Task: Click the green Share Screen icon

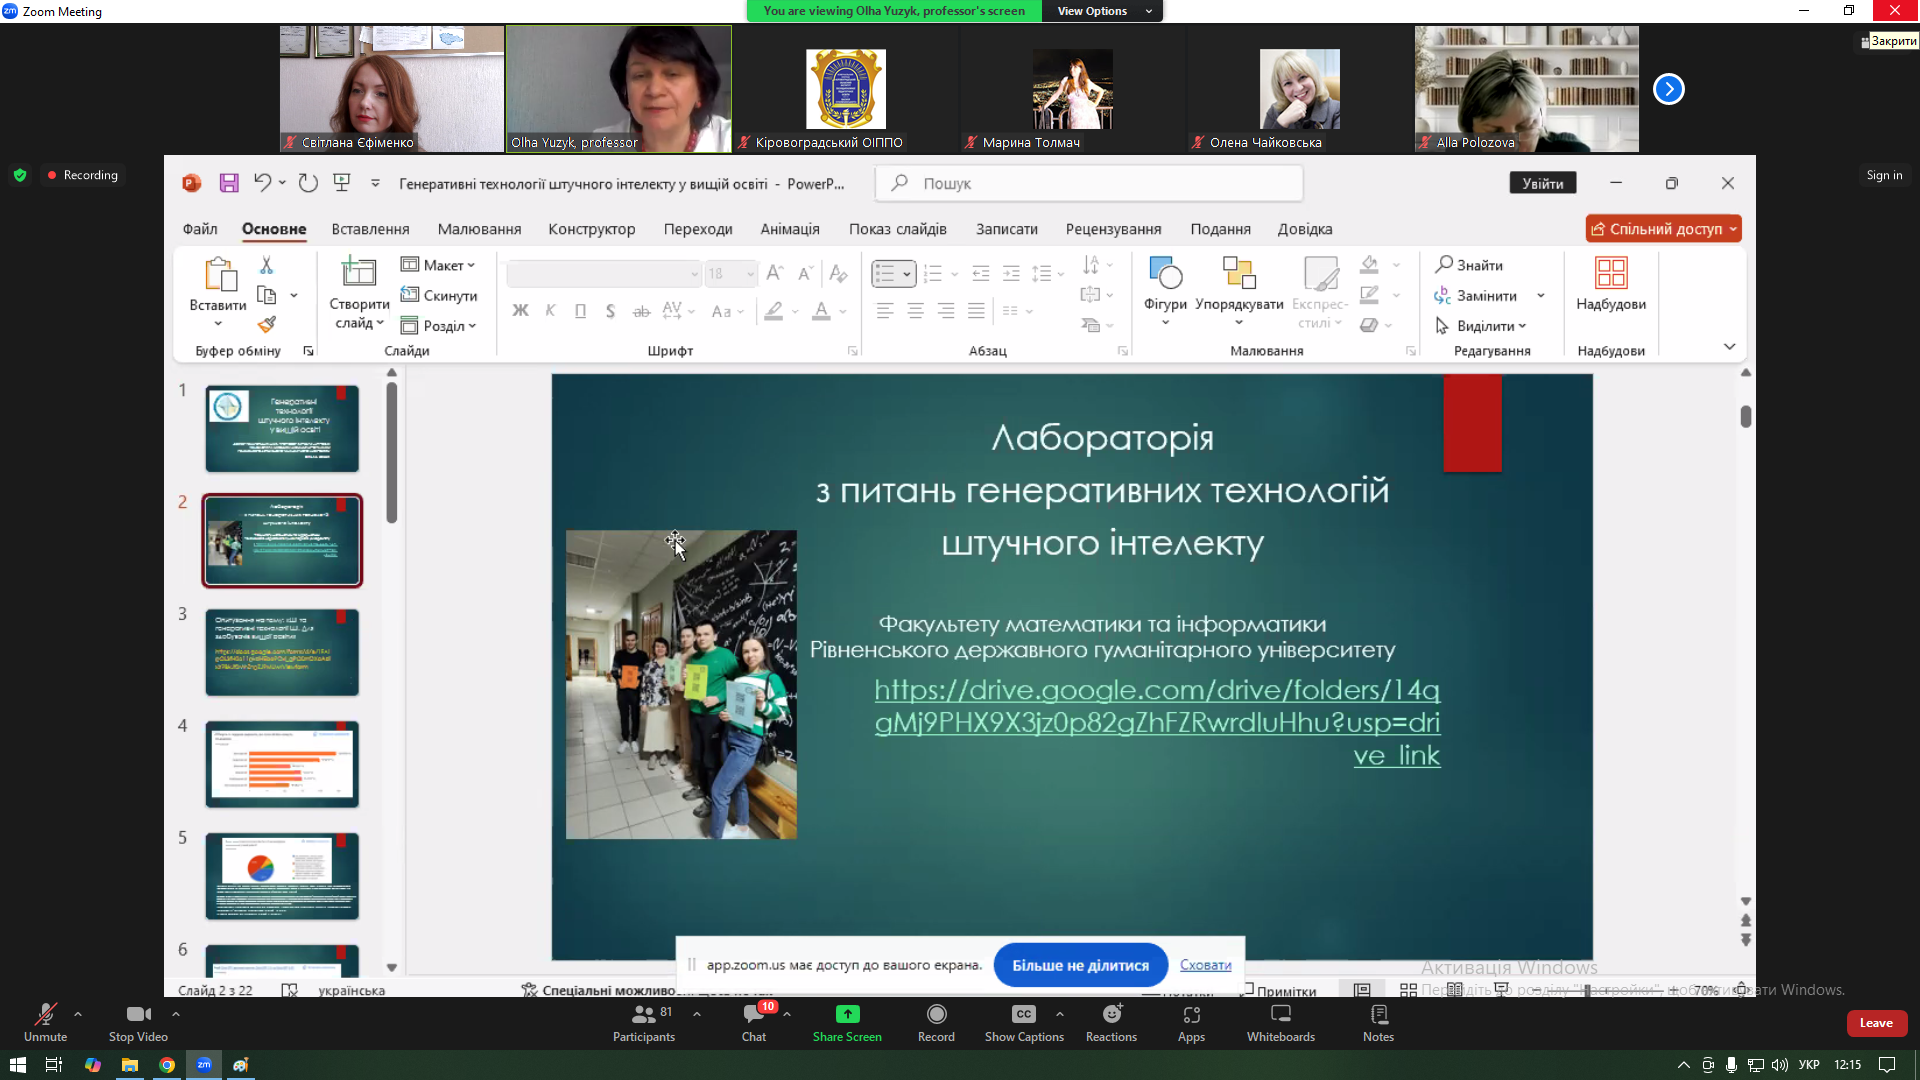Action: 847,1014
